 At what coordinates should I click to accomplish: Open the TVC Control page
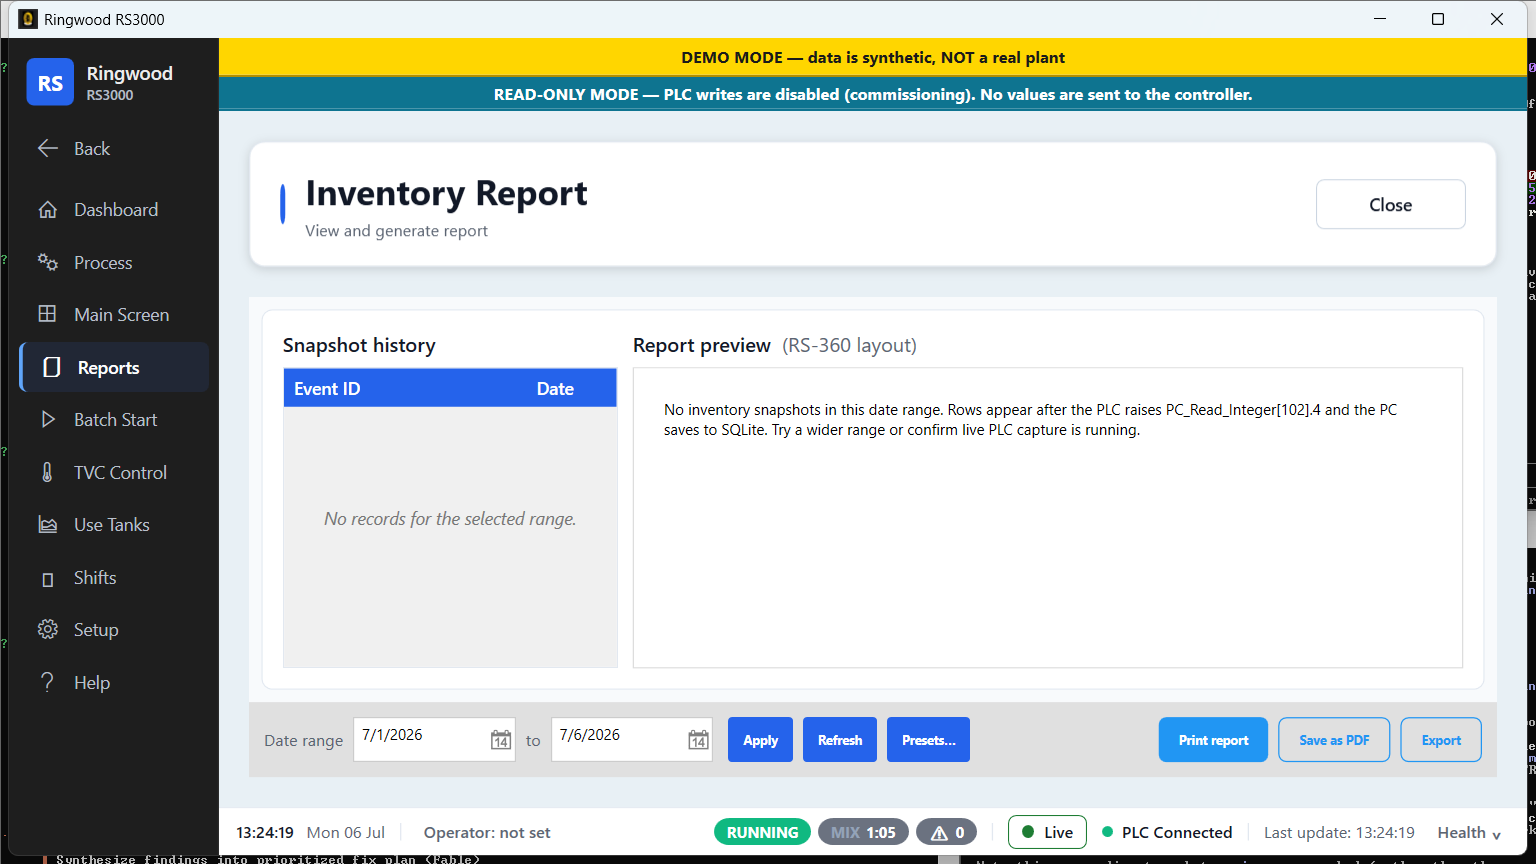[x=114, y=472]
